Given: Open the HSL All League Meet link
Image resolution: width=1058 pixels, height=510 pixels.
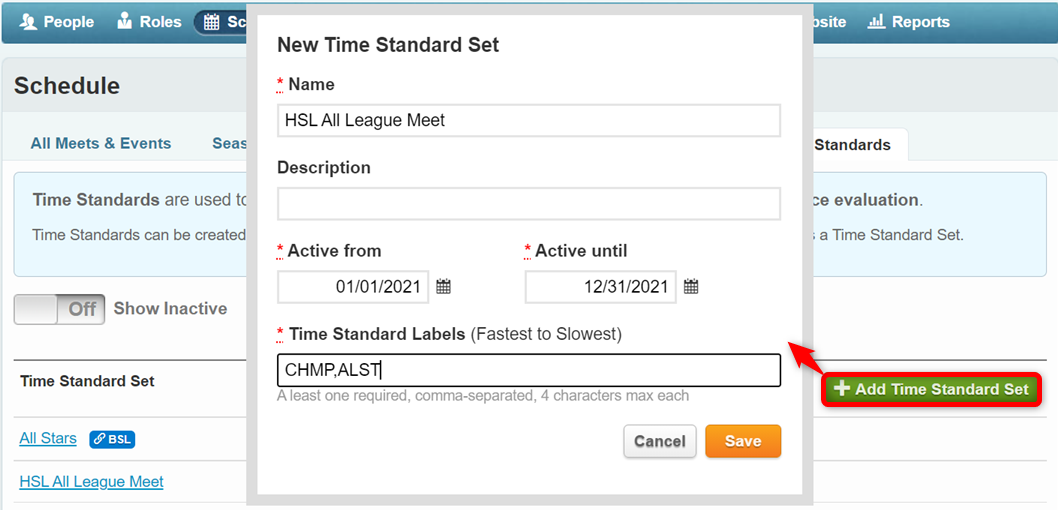Looking at the screenshot, I should 91,482.
